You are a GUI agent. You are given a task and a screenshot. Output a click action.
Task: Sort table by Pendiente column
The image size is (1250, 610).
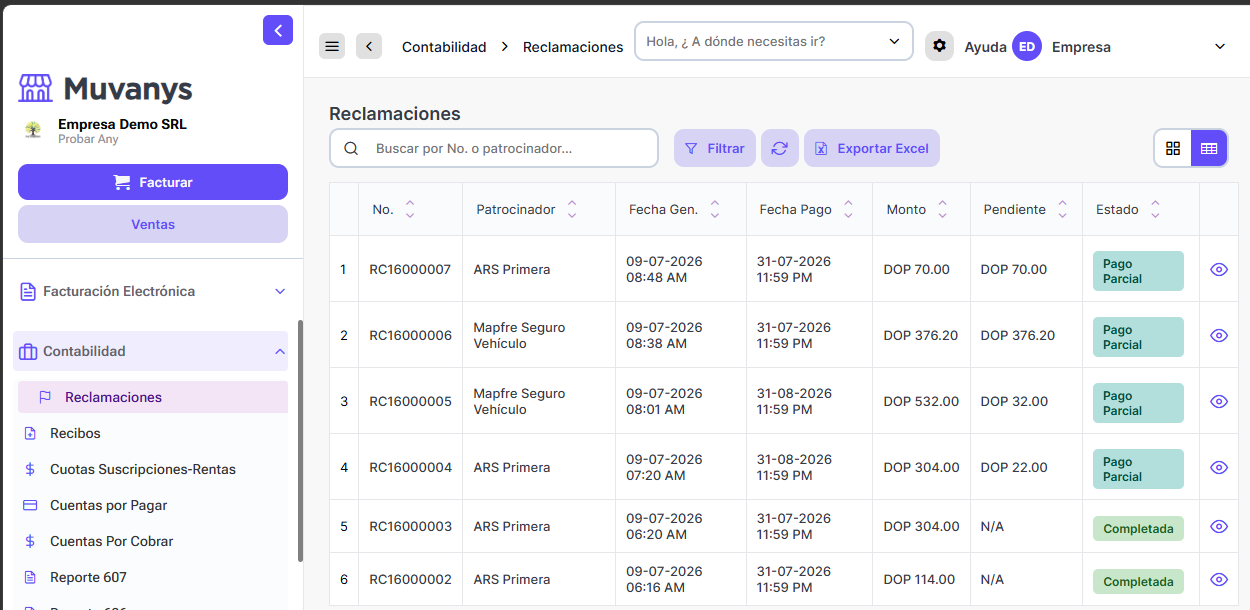(x=1062, y=209)
